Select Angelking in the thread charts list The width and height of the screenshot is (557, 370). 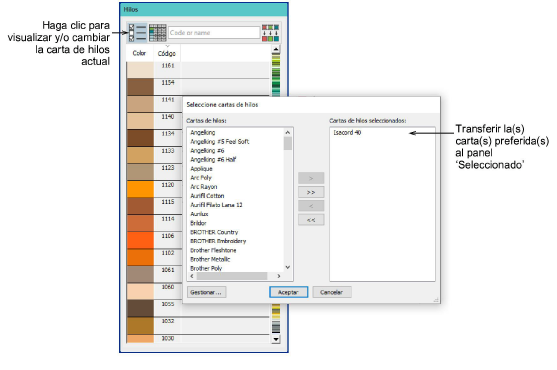point(202,132)
